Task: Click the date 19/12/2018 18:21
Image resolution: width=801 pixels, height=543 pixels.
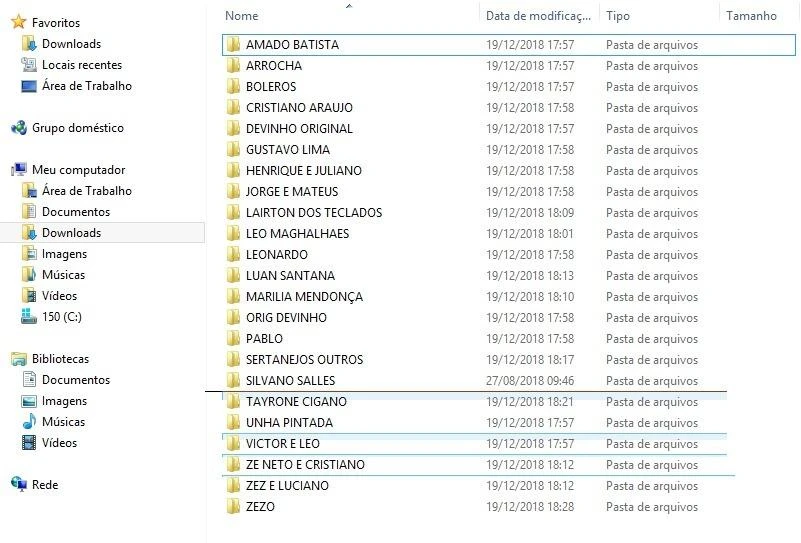Action: (x=530, y=402)
